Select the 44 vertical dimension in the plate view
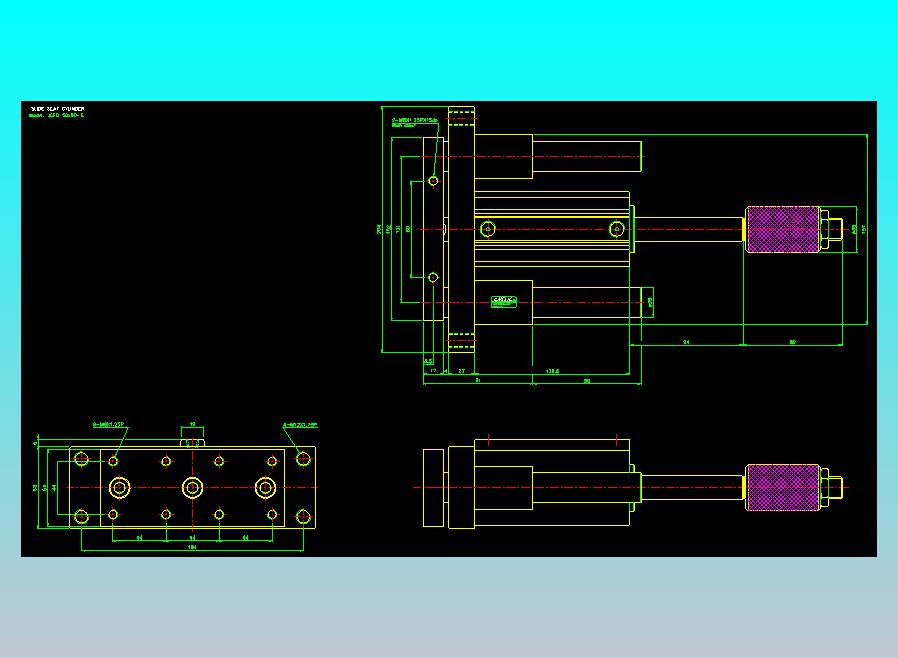The height and width of the screenshot is (658, 898). point(54,487)
